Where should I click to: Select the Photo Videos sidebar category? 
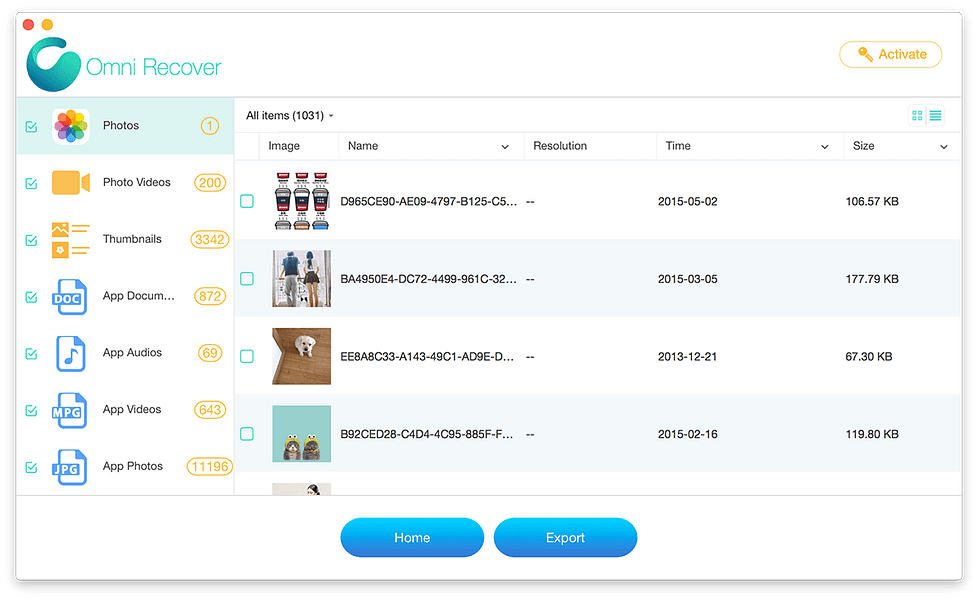point(125,183)
